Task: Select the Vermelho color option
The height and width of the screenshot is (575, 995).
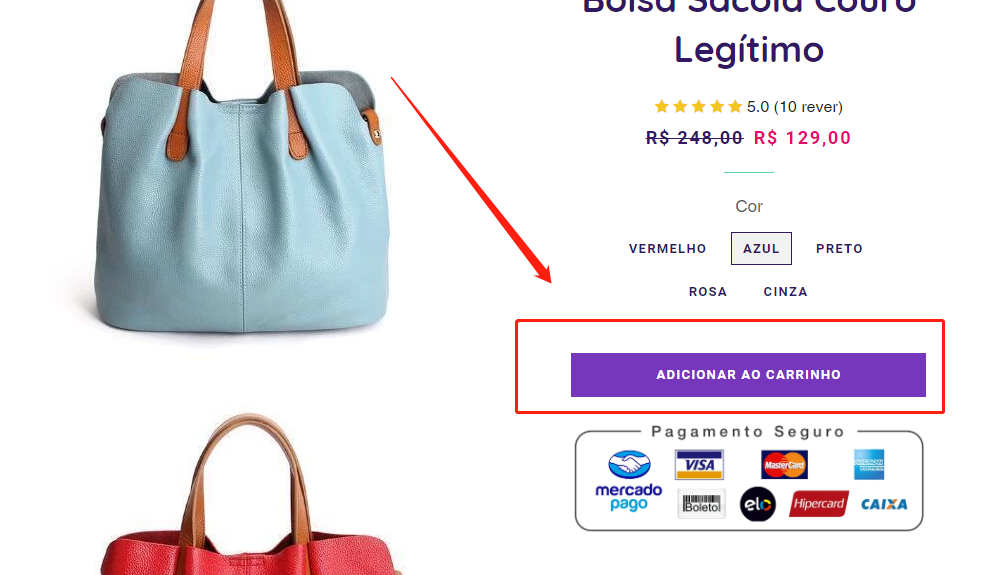Action: point(668,249)
